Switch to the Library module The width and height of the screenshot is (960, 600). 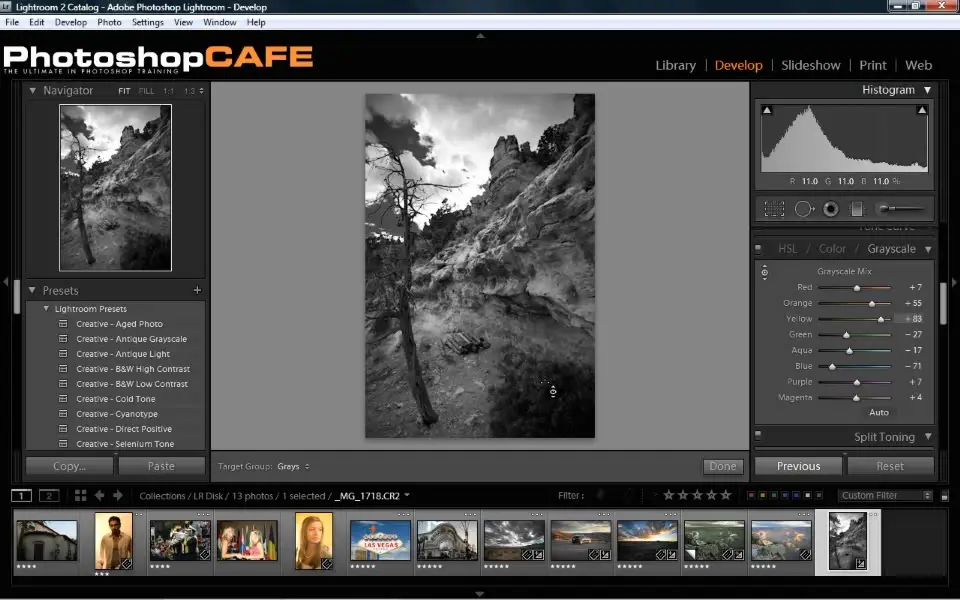click(x=675, y=65)
